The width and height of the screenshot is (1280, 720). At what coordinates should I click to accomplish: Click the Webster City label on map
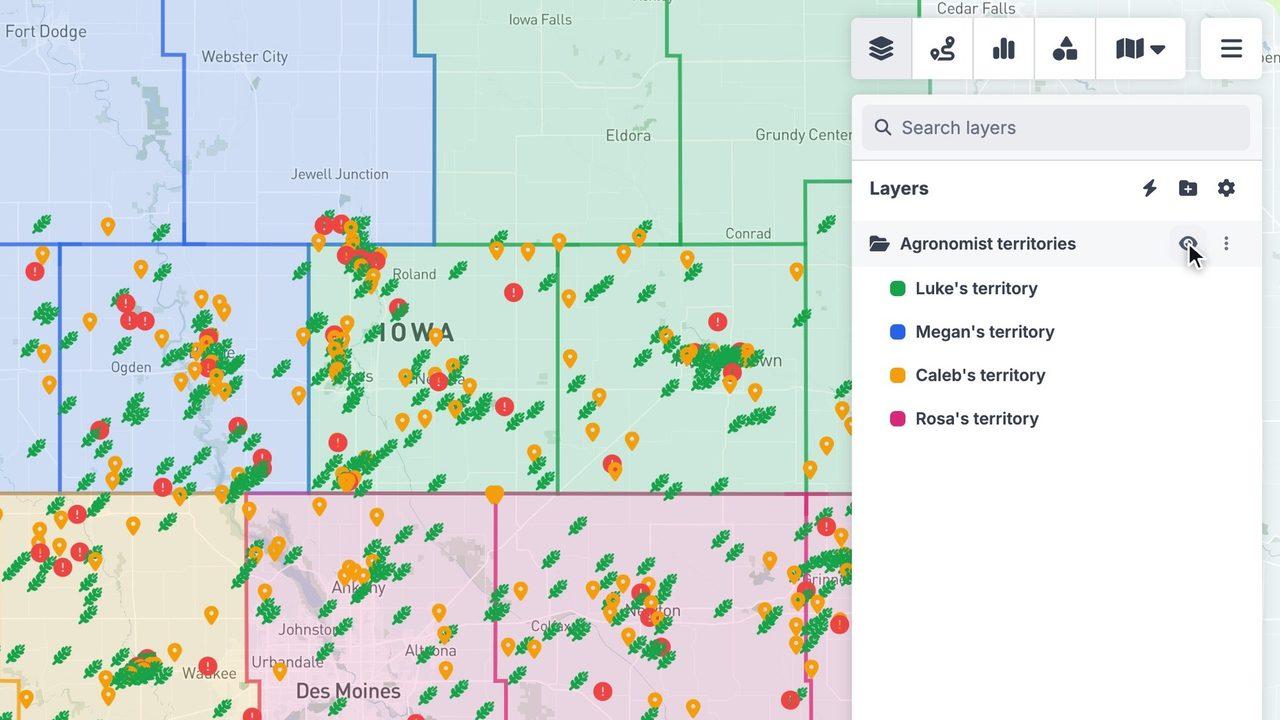point(245,57)
